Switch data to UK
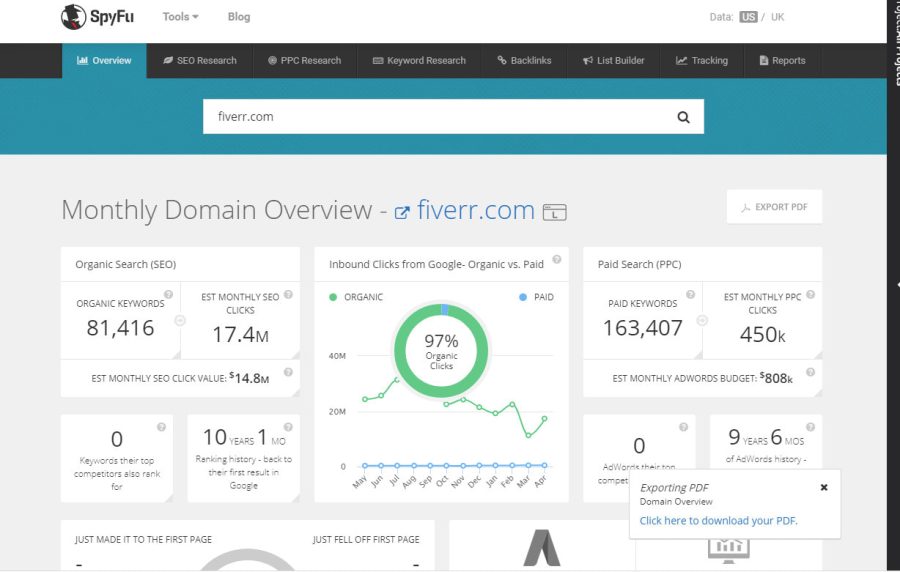 (777, 17)
